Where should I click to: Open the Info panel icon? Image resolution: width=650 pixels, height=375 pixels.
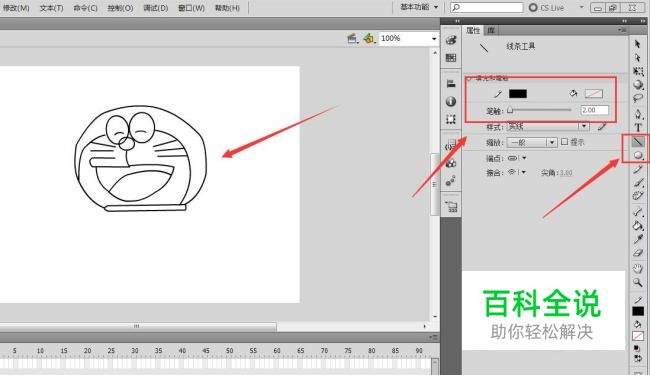pos(451,101)
